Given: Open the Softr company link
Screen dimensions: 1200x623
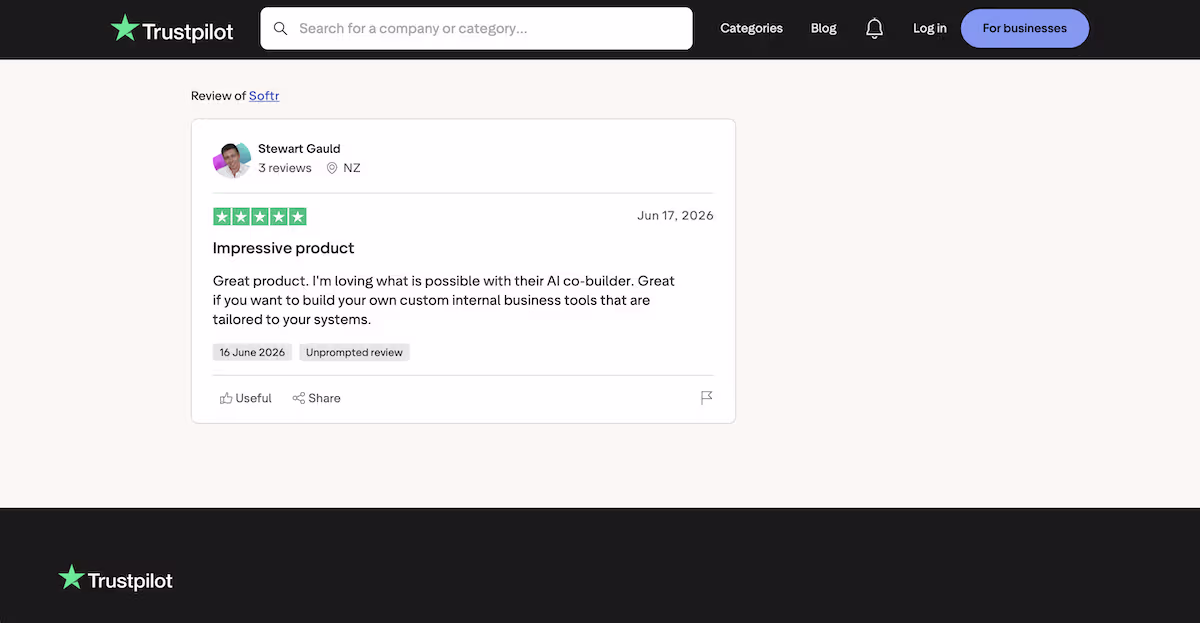Looking at the screenshot, I should [264, 96].
